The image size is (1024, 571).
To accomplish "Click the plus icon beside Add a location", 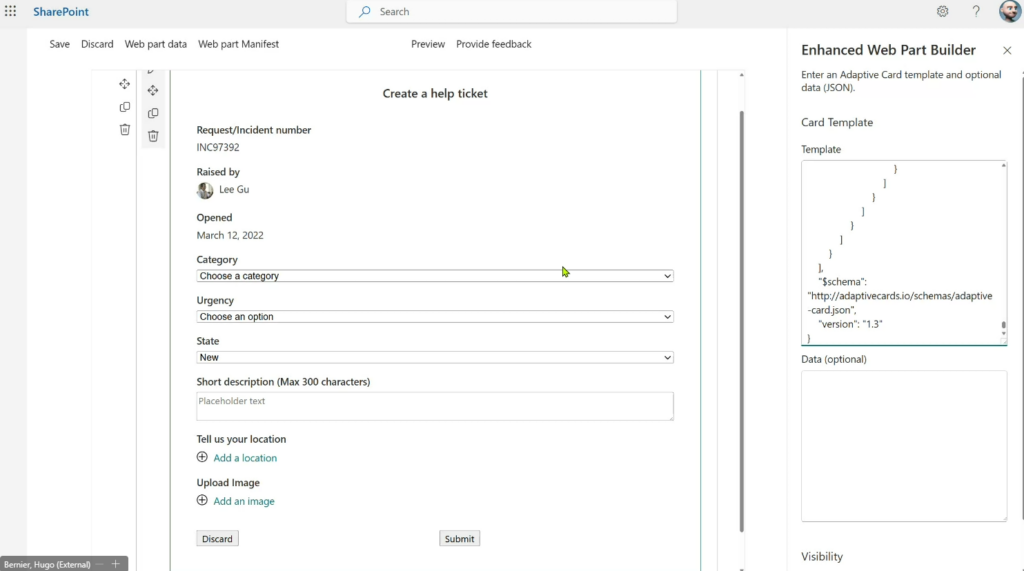I will click(x=202, y=457).
